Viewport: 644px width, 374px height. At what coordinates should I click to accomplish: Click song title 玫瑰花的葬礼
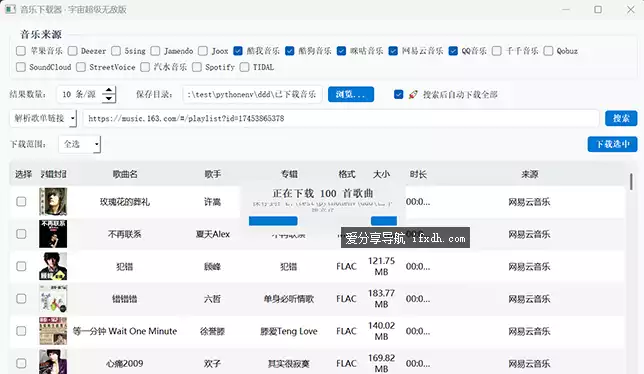(125, 202)
